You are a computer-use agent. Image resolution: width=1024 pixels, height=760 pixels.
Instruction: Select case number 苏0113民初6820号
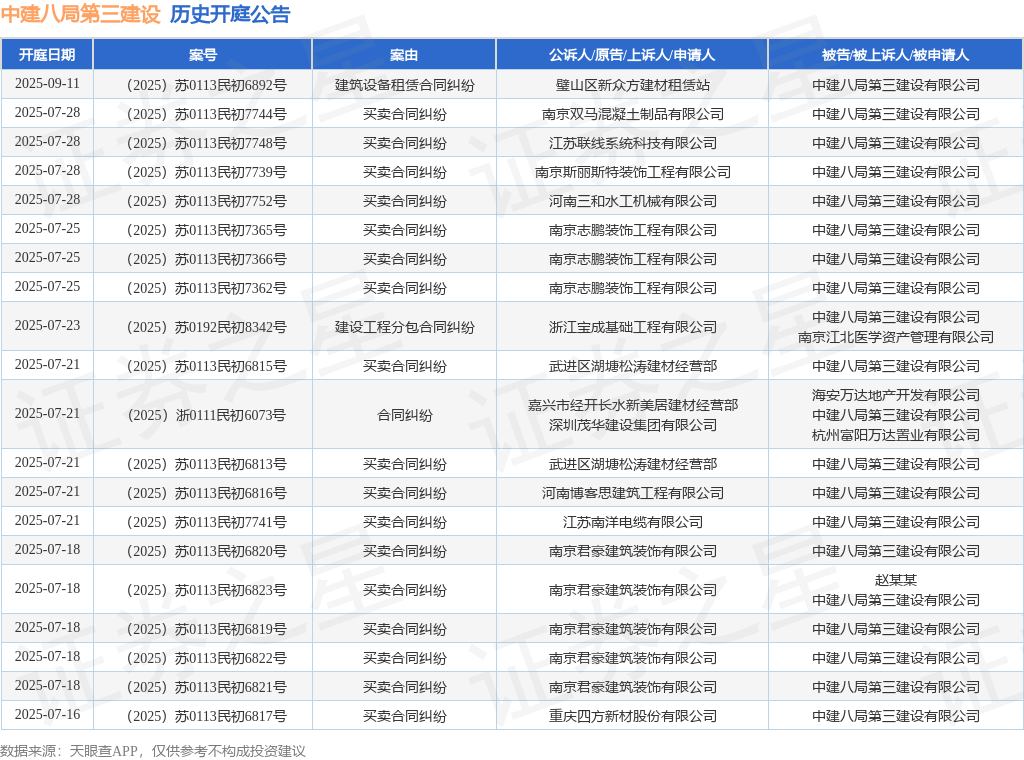[206, 551]
